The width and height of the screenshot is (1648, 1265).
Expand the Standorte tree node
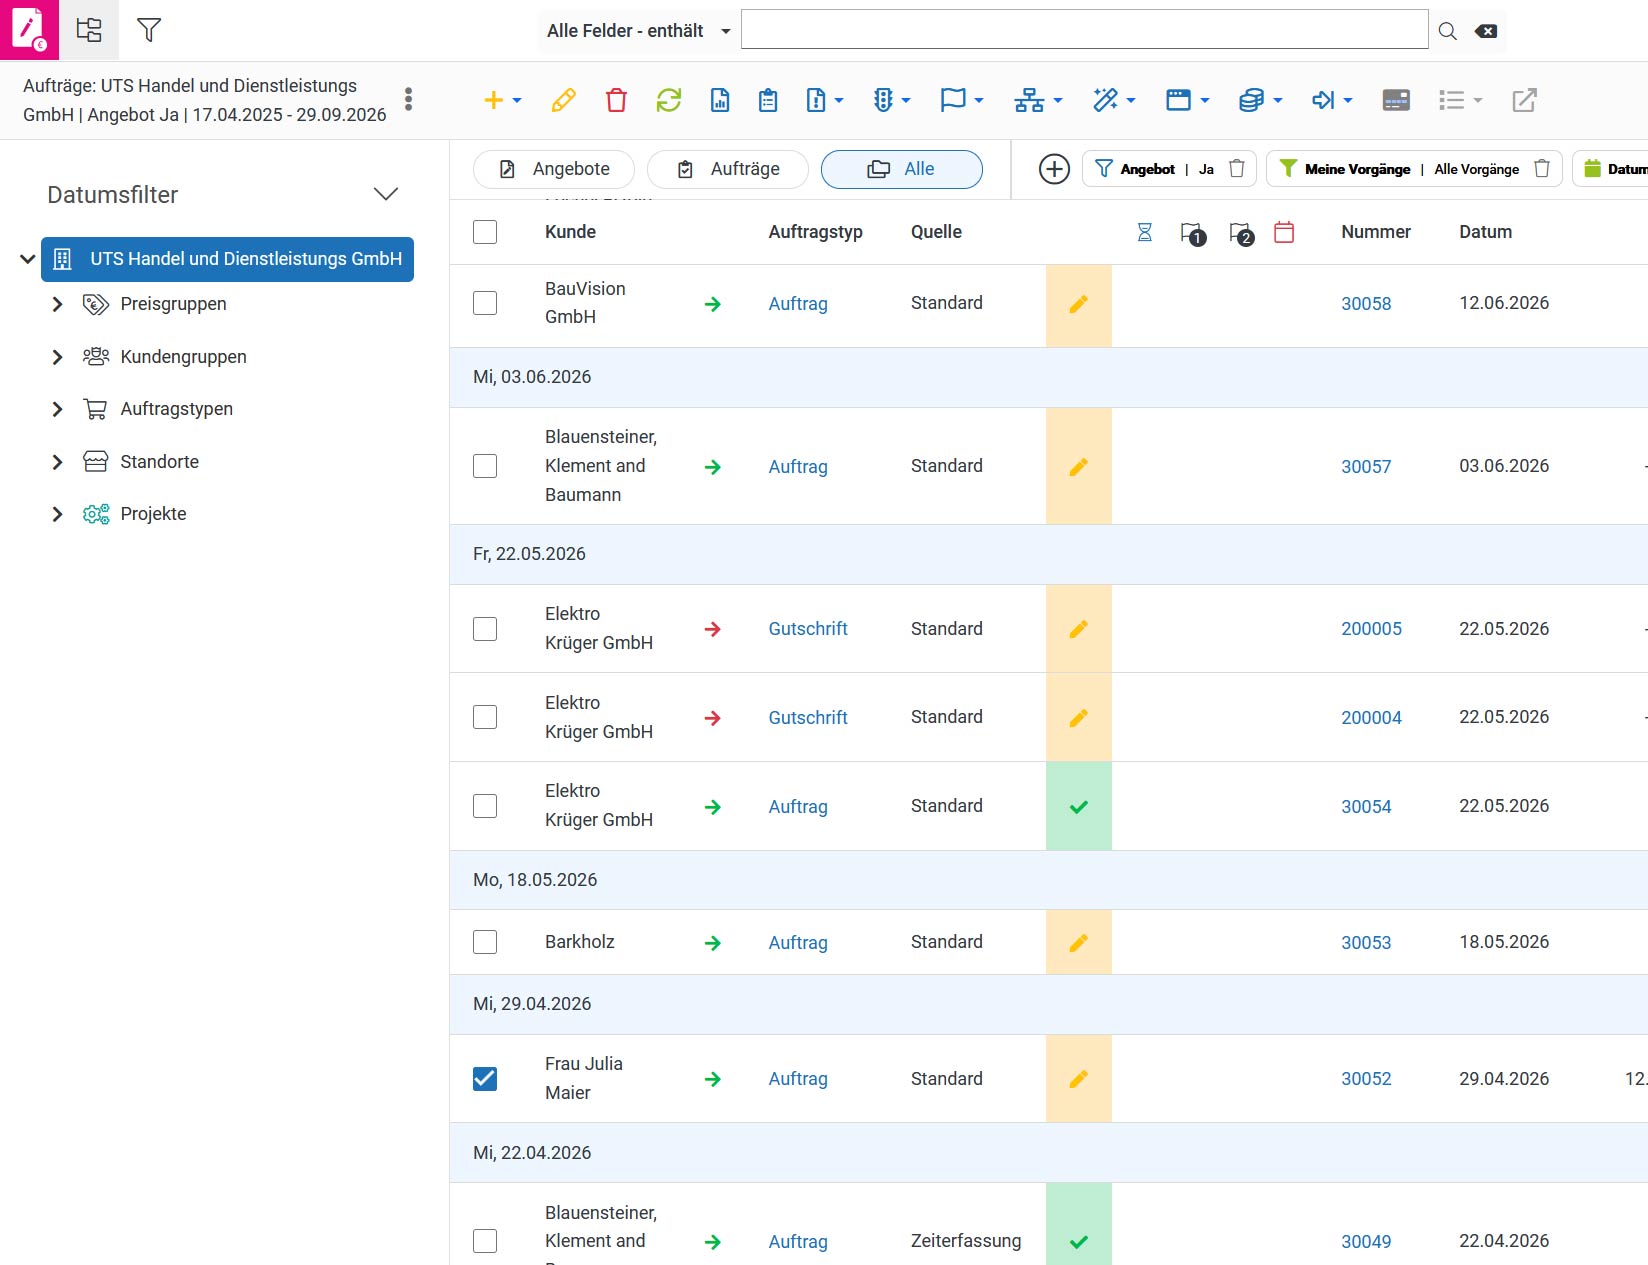point(57,462)
